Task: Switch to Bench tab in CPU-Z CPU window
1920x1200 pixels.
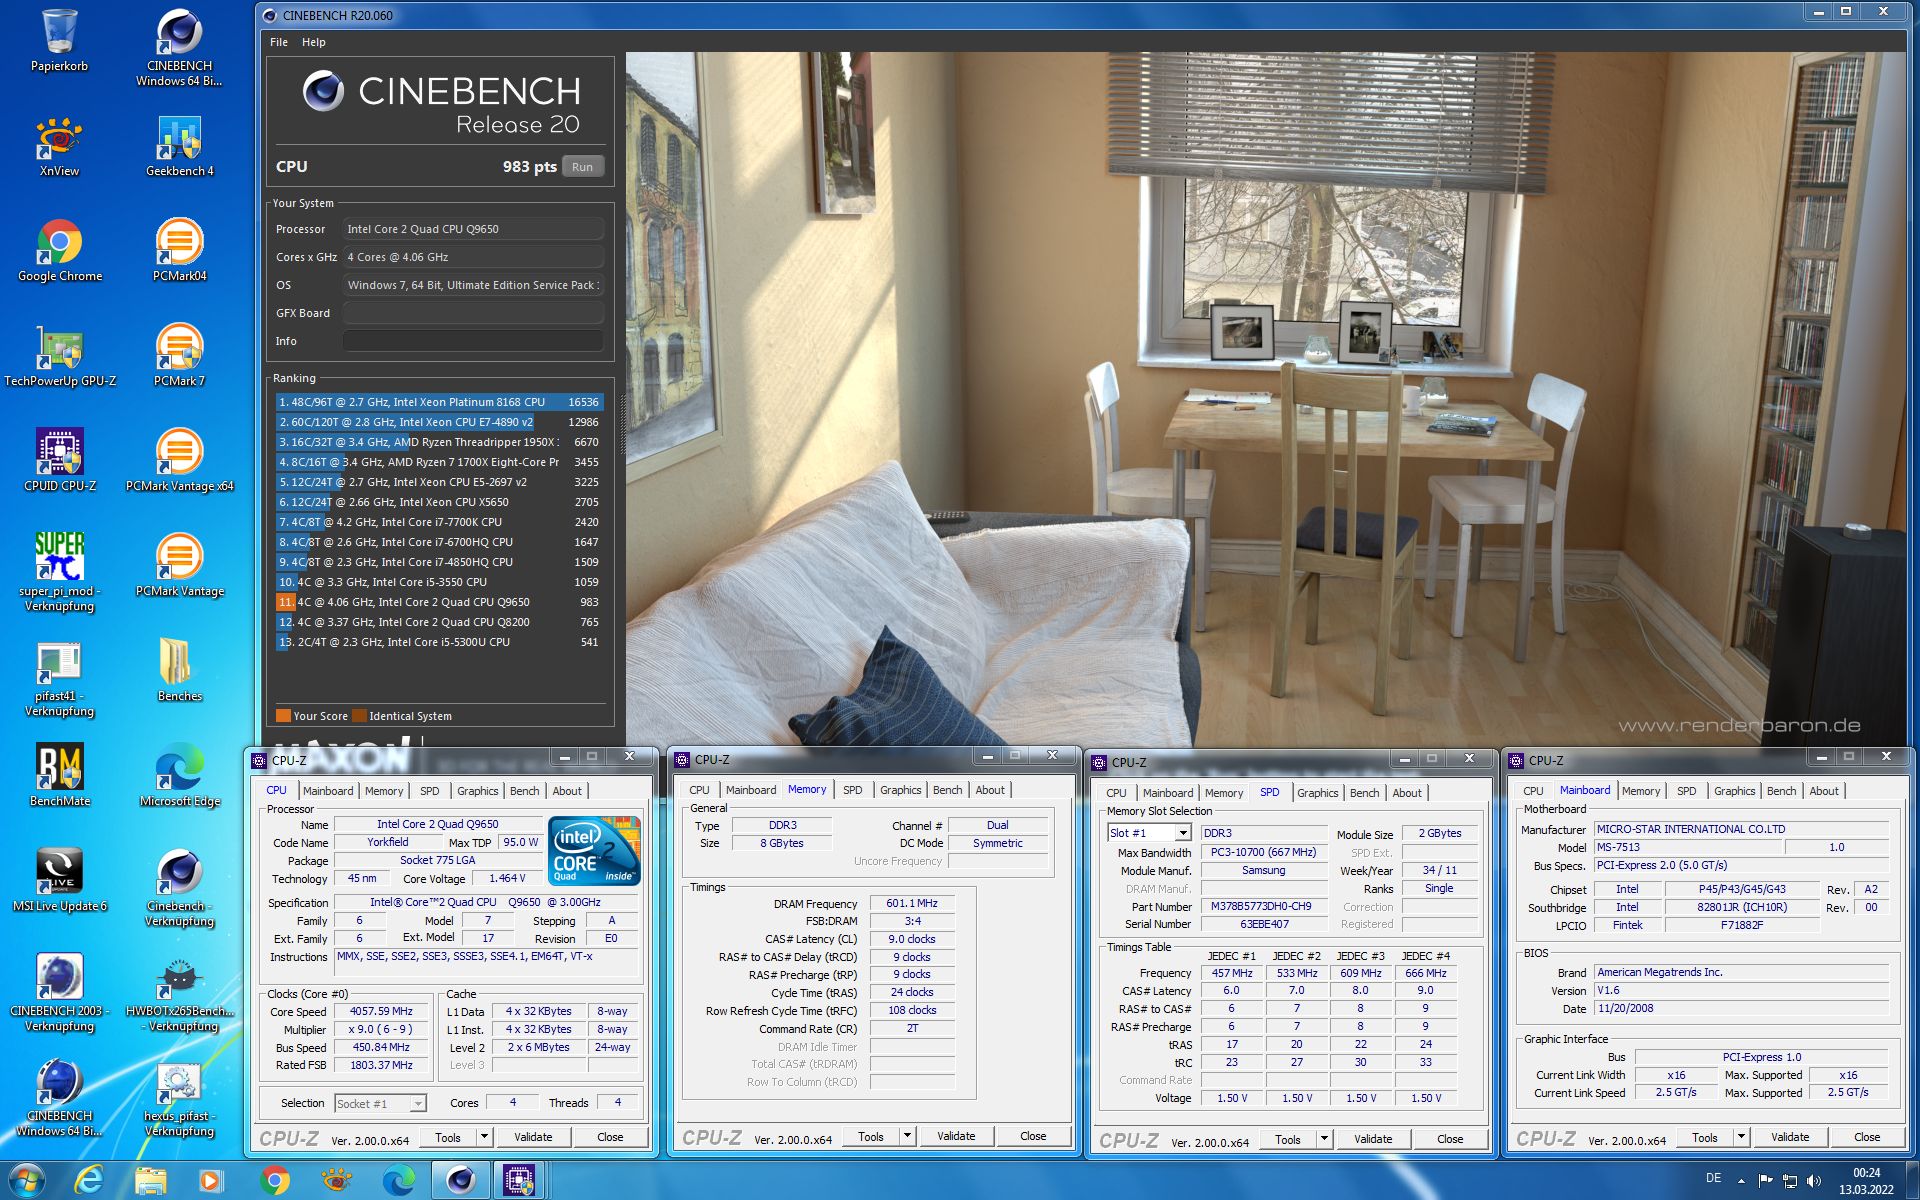Action: tap(524, 791)
